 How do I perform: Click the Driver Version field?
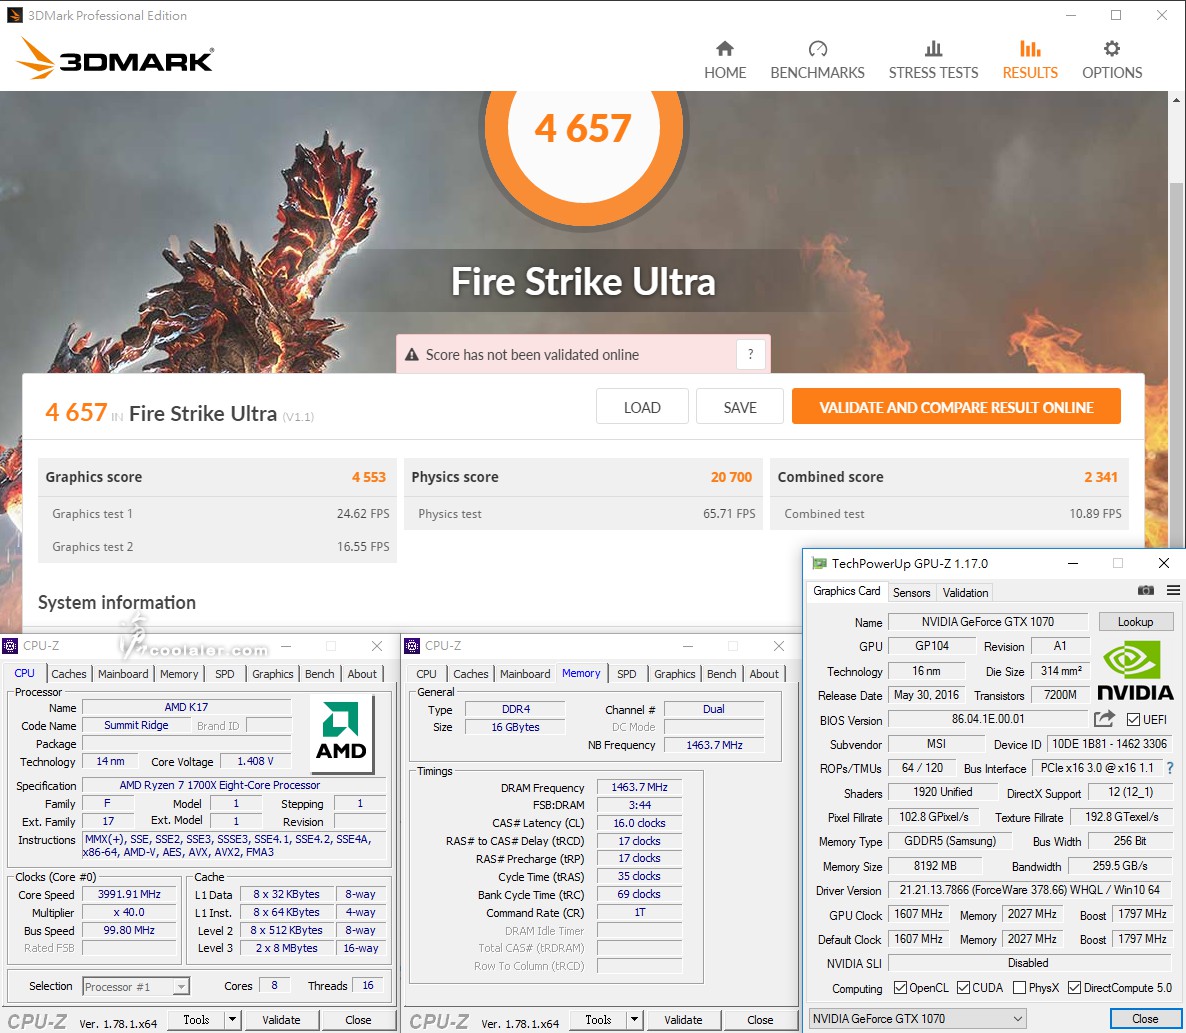(1029, 890)
